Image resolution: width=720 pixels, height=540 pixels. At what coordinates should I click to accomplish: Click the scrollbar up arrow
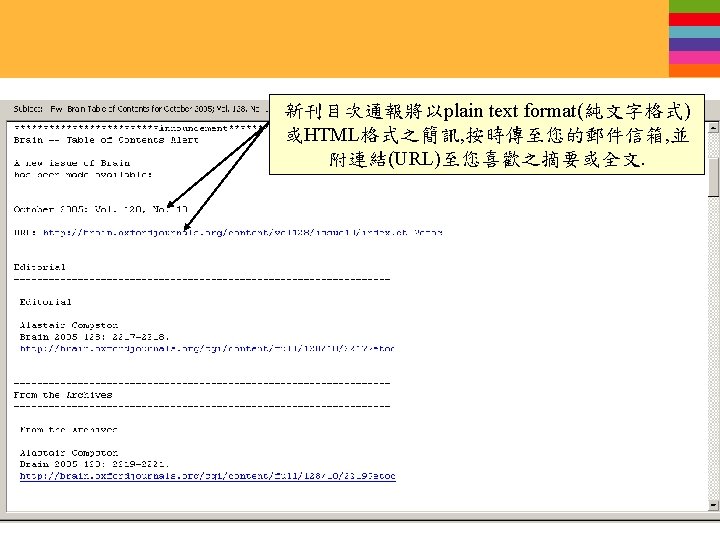coord(713,127)
